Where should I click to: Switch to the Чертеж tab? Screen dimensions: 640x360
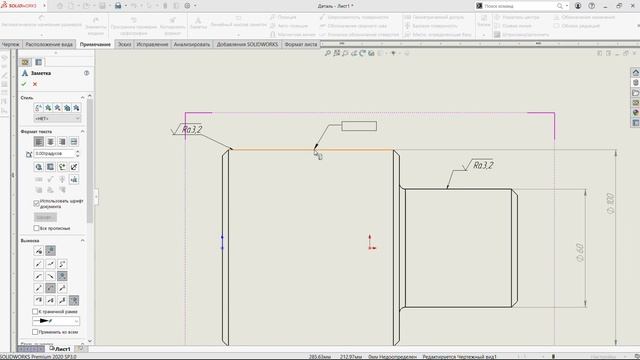(x=10, y=44)
